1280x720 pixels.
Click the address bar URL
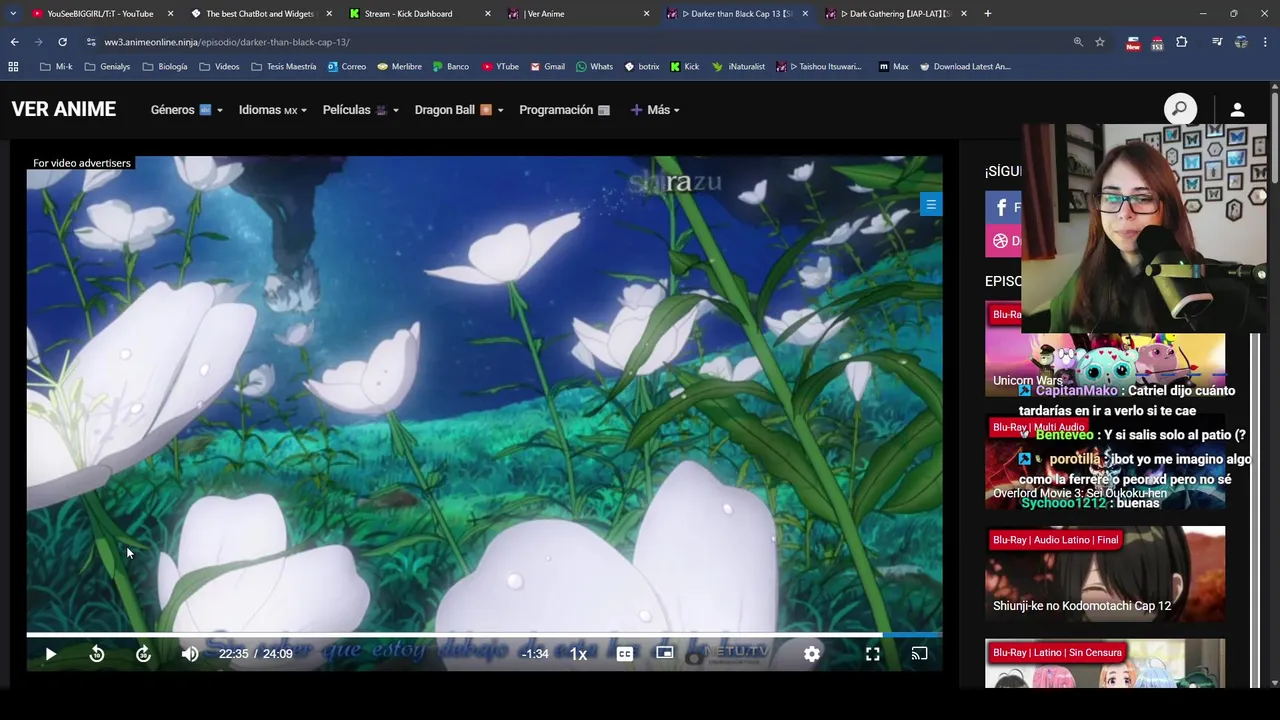[227, 42]
